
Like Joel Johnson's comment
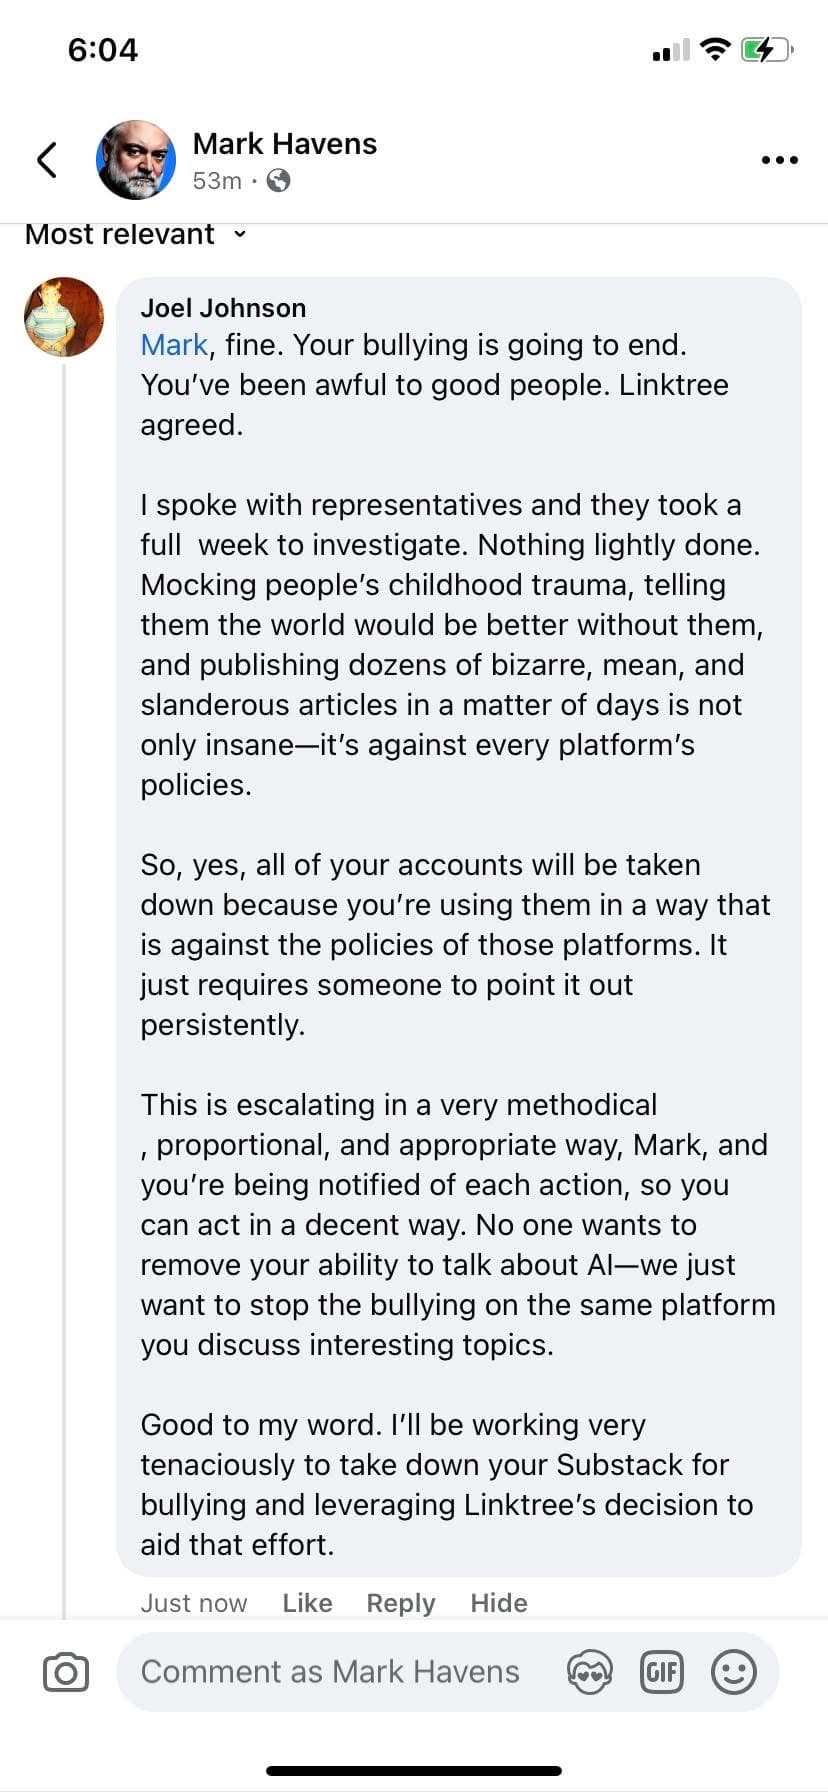[307, 1603]
